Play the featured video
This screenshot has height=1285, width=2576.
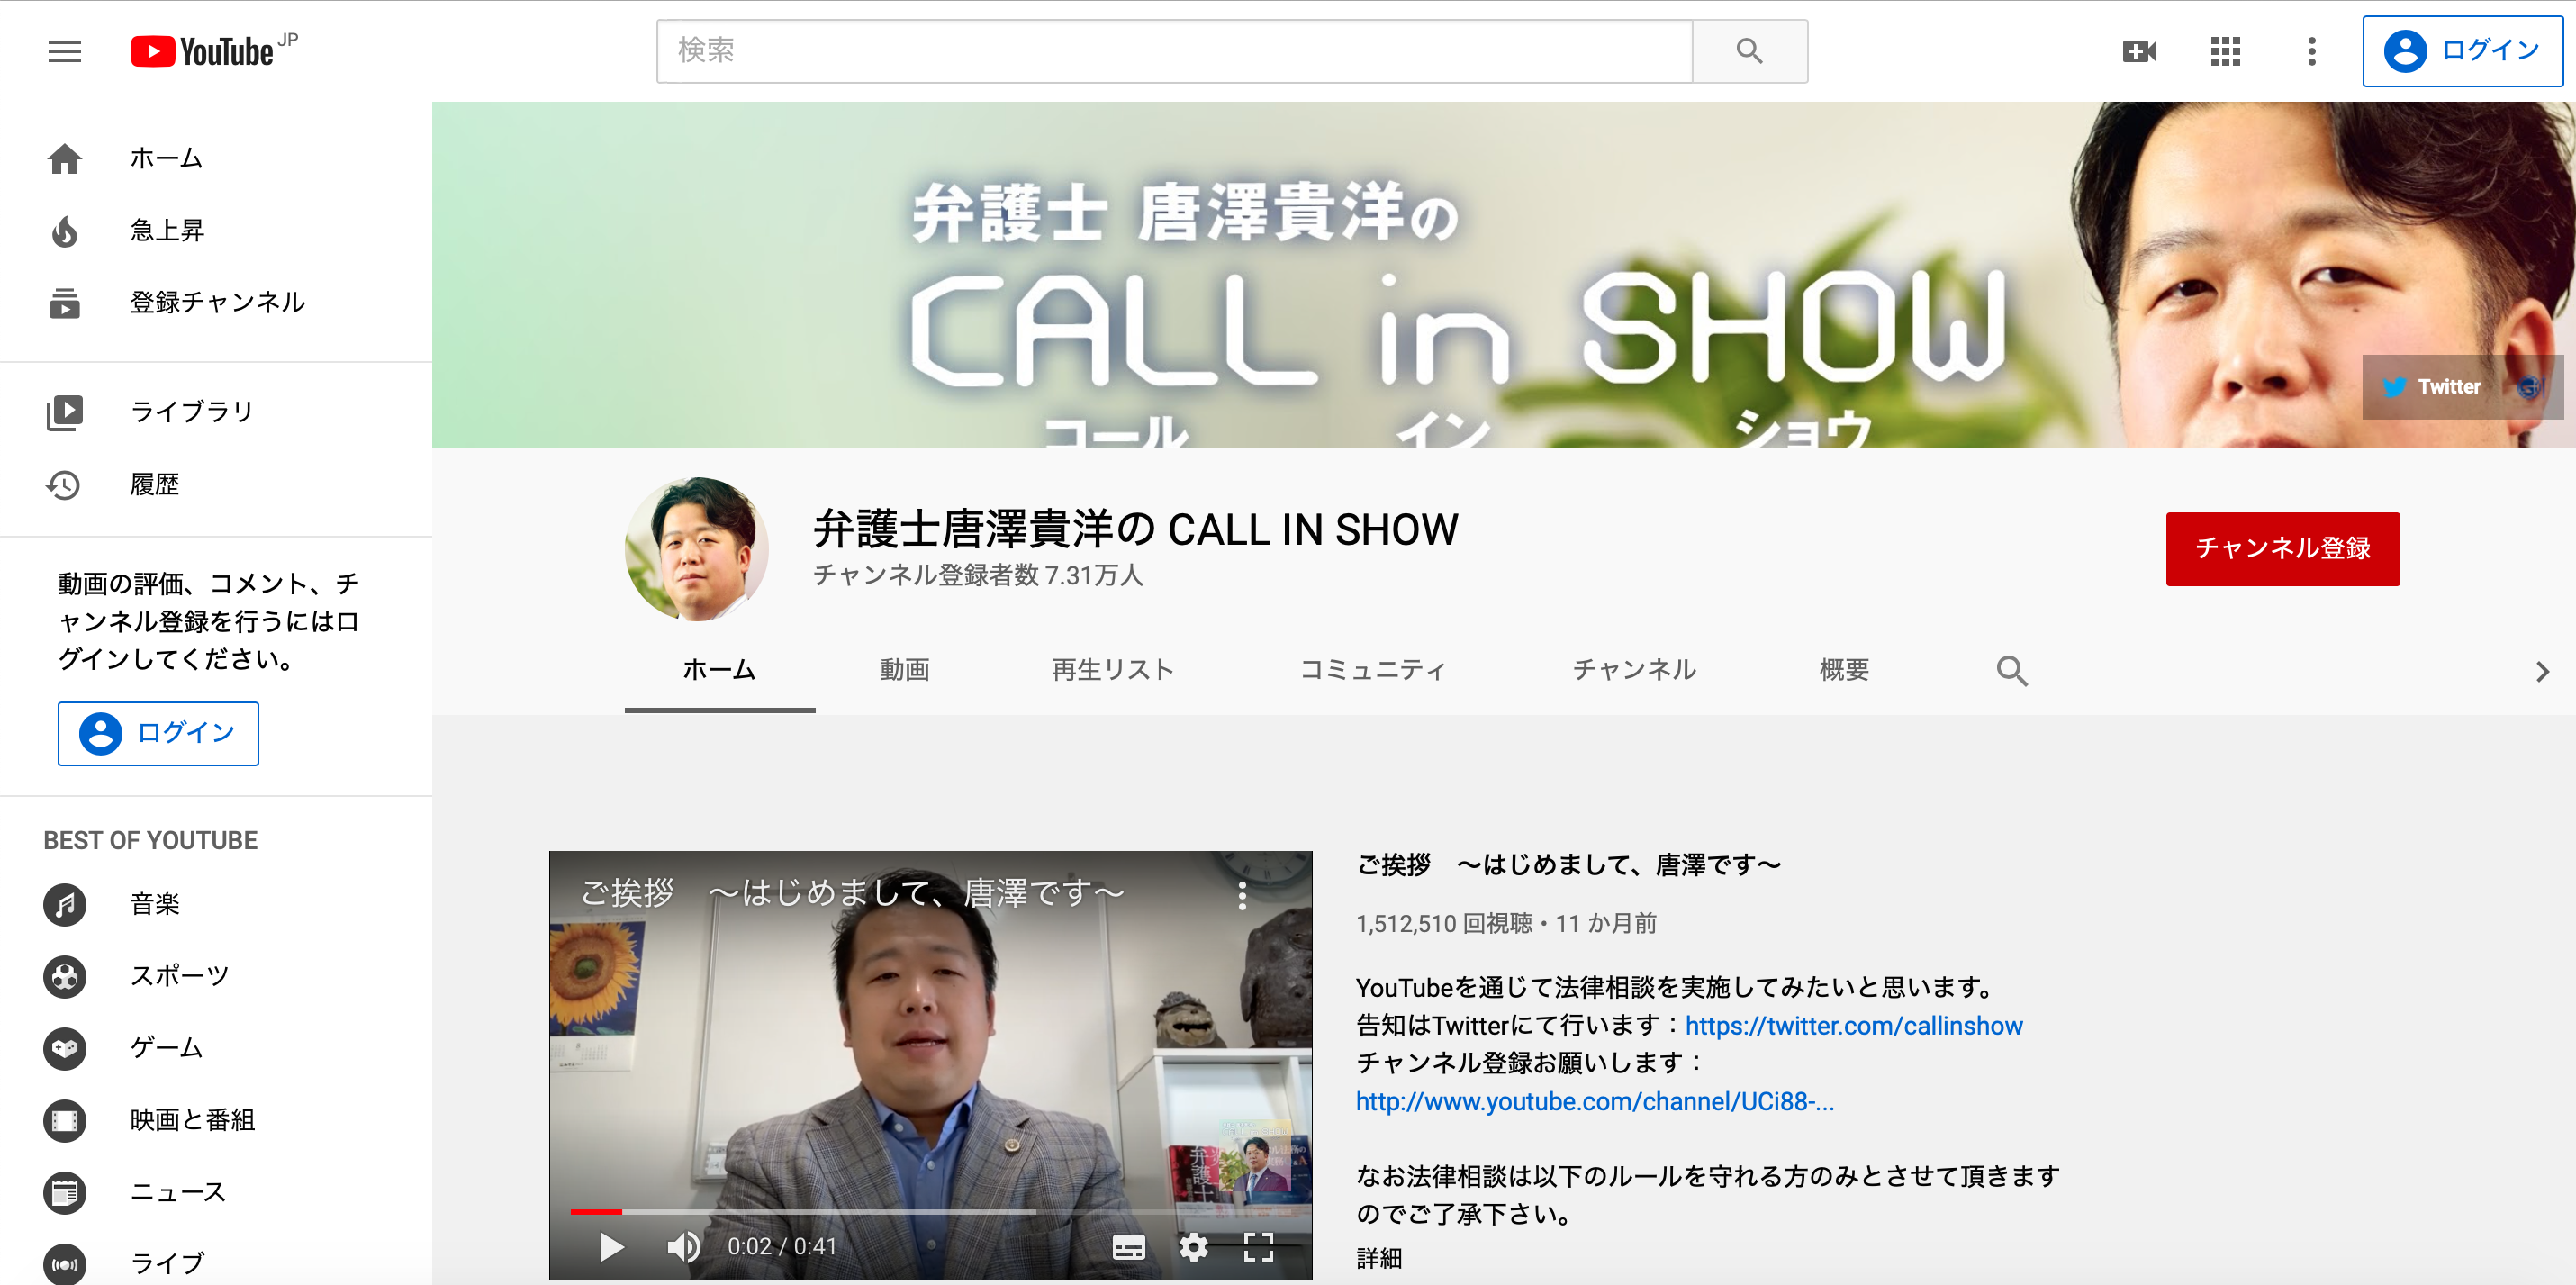pyautogui.click(x=611, y=1247)
